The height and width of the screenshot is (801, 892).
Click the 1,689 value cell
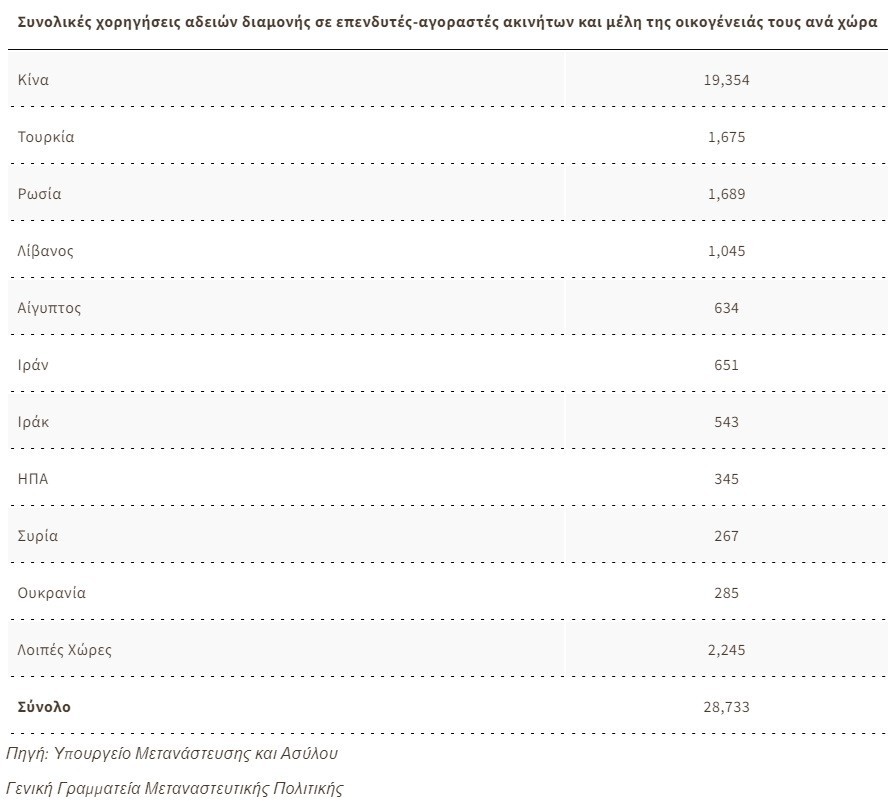point(726,194)
